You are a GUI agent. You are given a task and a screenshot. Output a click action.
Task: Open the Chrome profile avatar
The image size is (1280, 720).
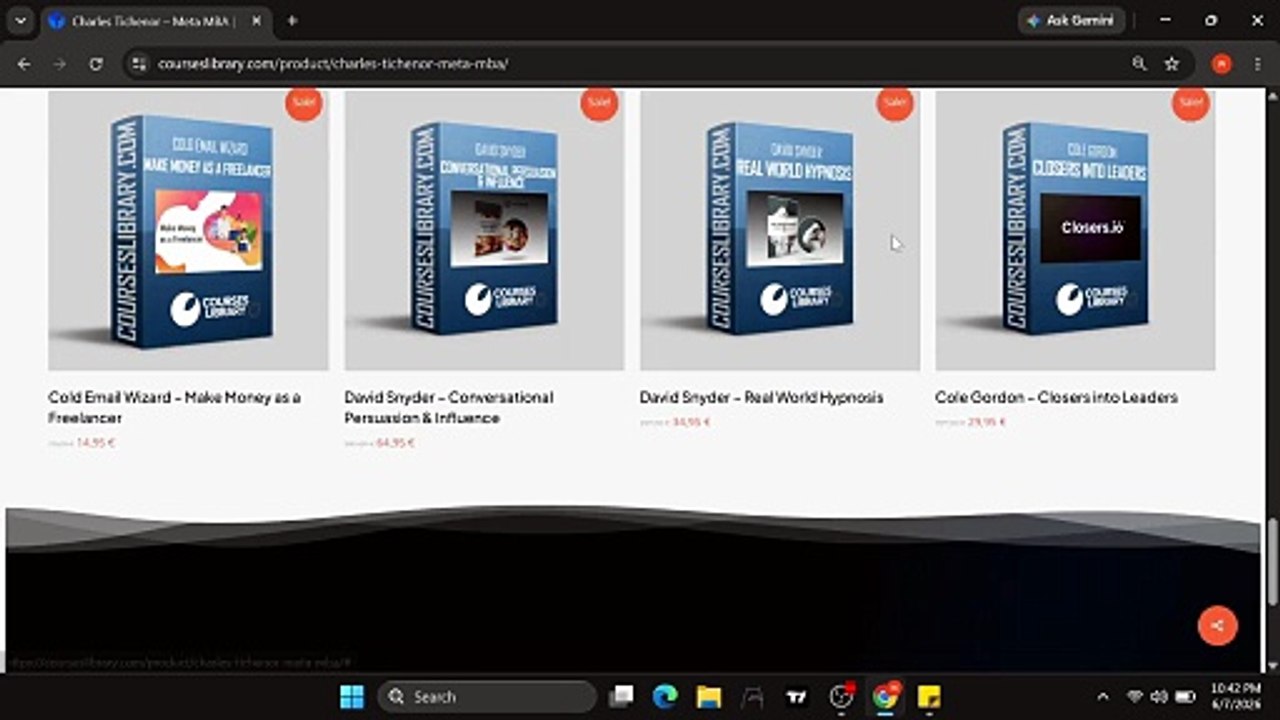1221,63
